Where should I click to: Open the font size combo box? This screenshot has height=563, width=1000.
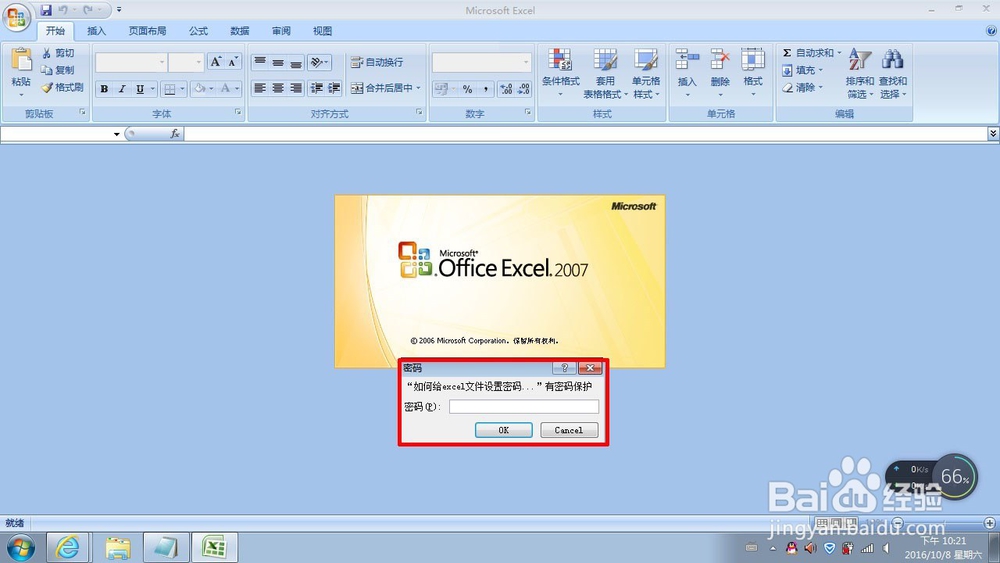click(x=186, y=62)
